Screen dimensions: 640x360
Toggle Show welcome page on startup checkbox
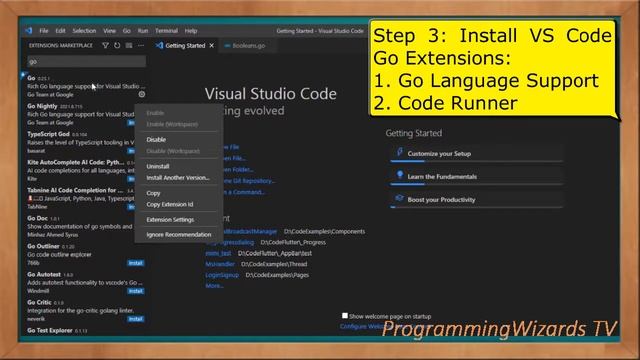(x=345, y=316)
